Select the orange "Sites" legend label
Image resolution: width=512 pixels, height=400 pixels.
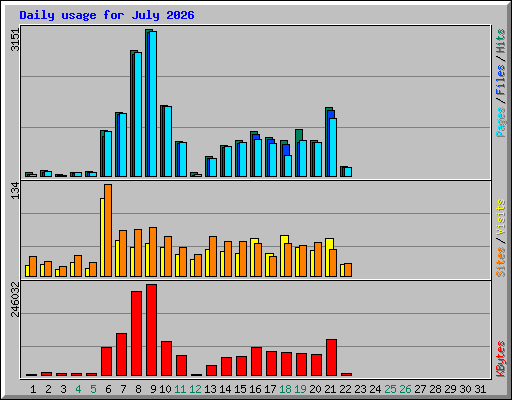500,262
